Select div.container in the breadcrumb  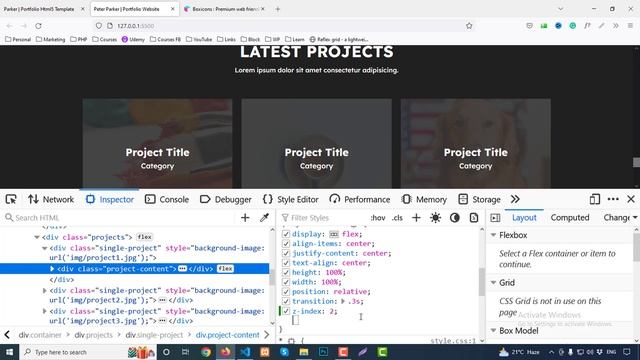click(x=40, y=335)
